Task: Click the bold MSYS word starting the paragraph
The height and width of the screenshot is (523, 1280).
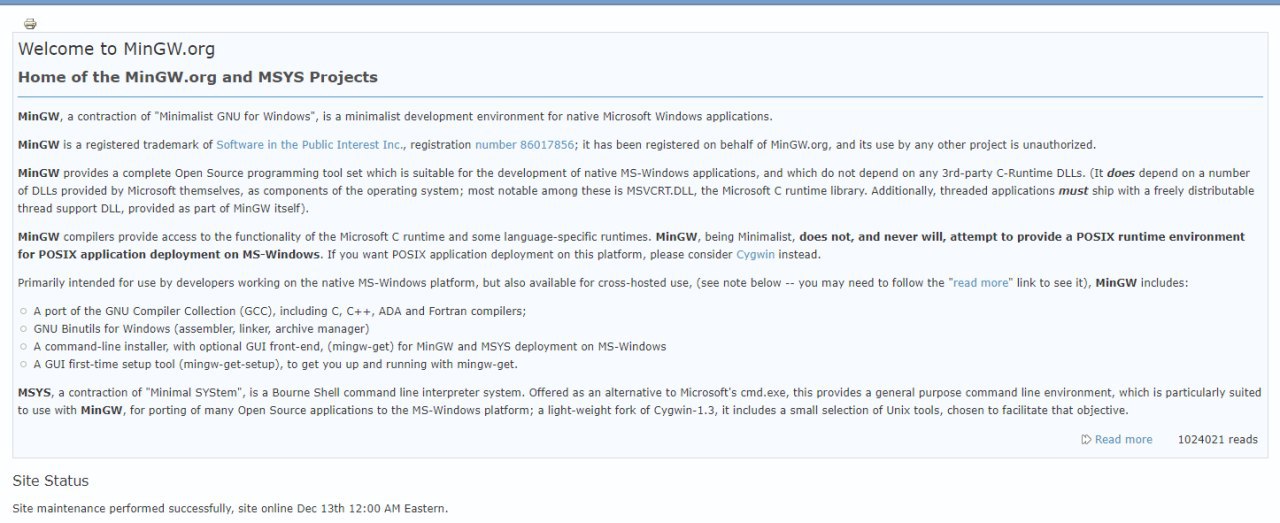Action: 34,393
